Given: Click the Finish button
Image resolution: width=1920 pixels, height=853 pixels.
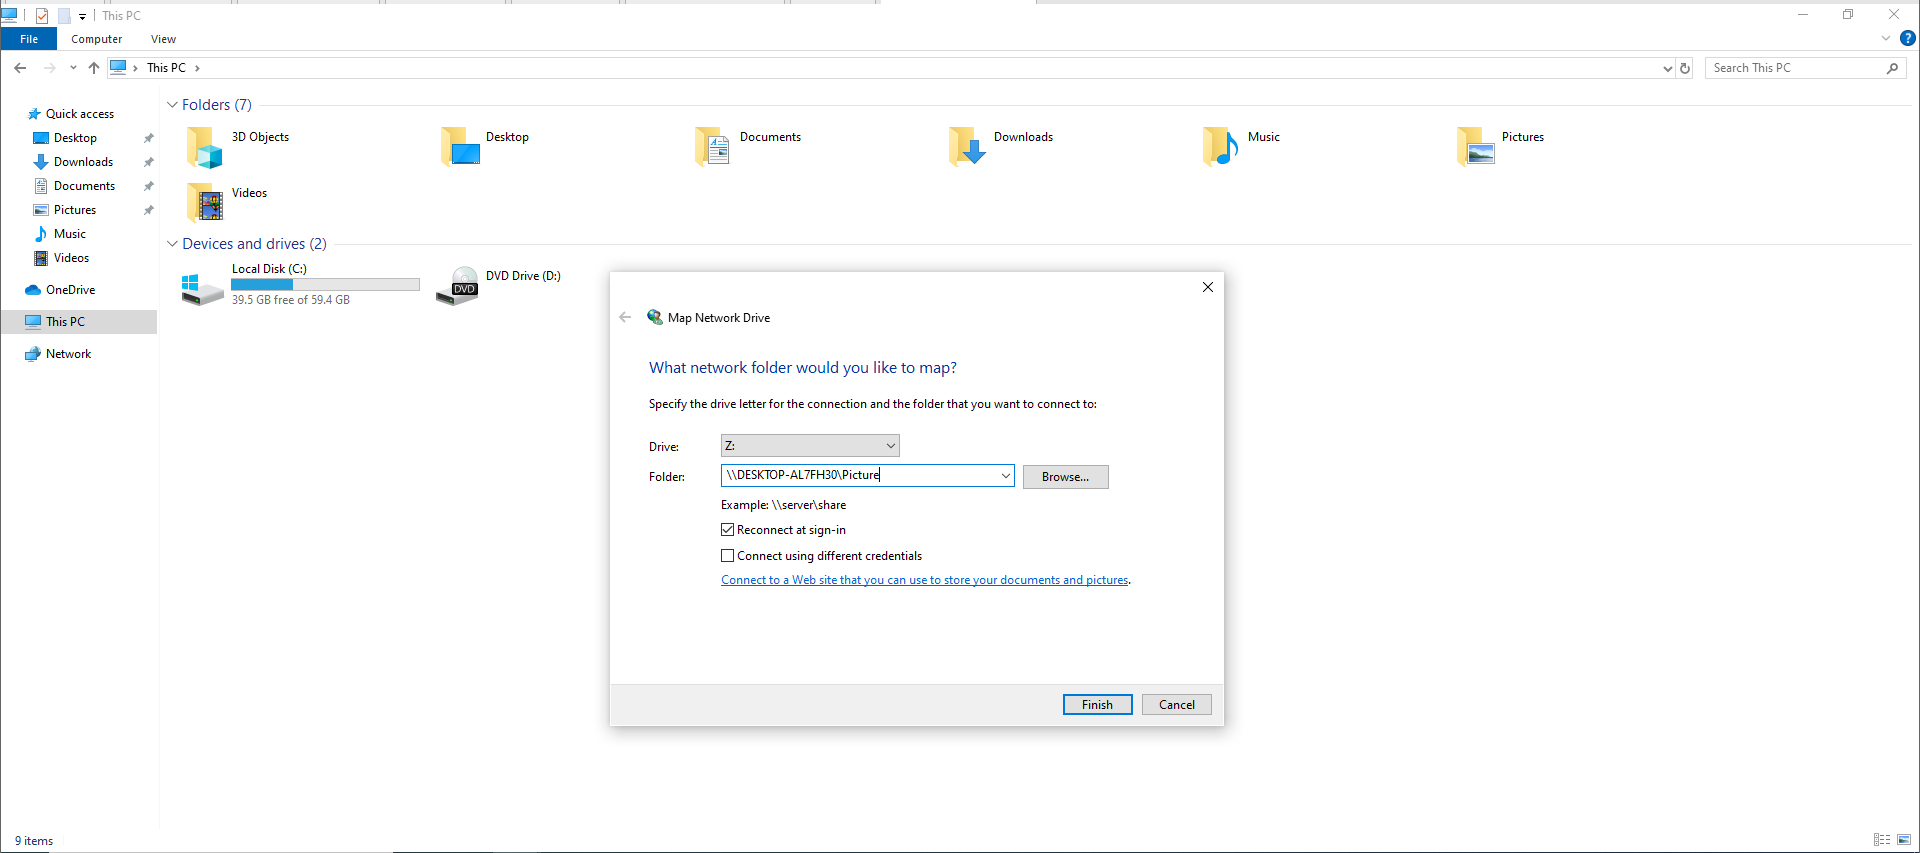Looking at the screenshot, I should (1097, 705).
